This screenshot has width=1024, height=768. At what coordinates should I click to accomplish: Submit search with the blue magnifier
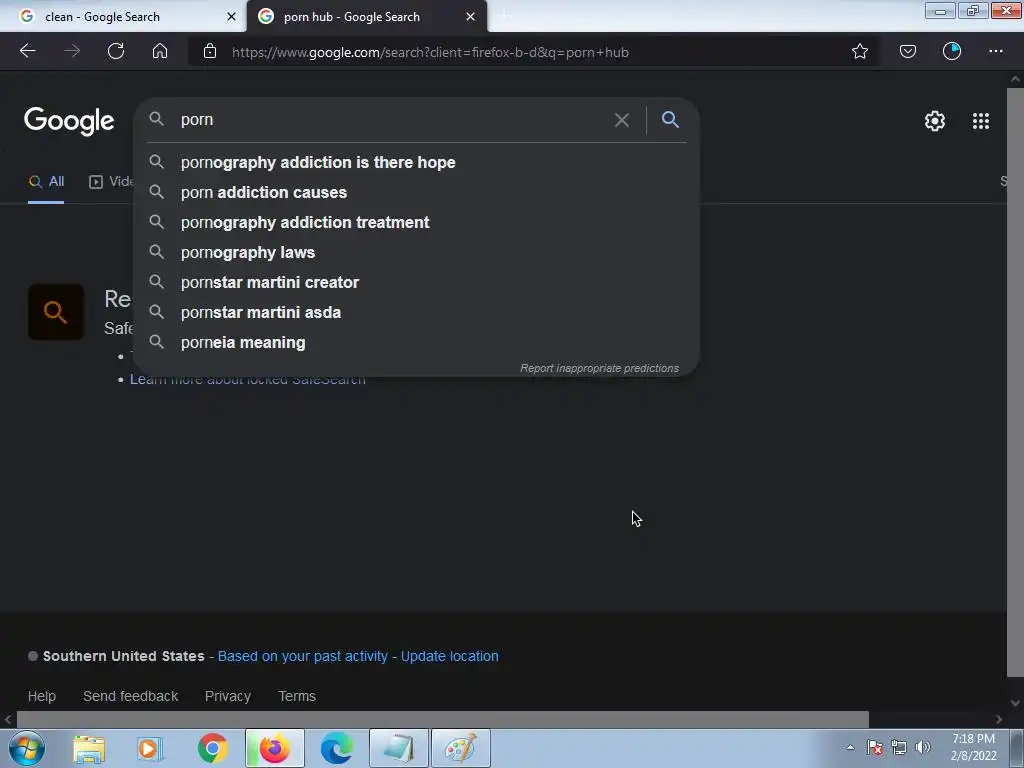tap(670, 120)
